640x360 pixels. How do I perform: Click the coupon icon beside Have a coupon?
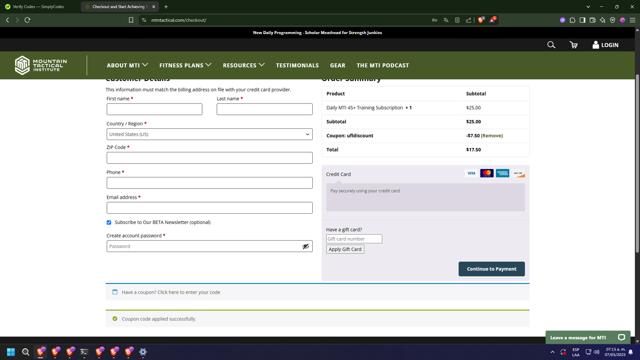(115, 292)
